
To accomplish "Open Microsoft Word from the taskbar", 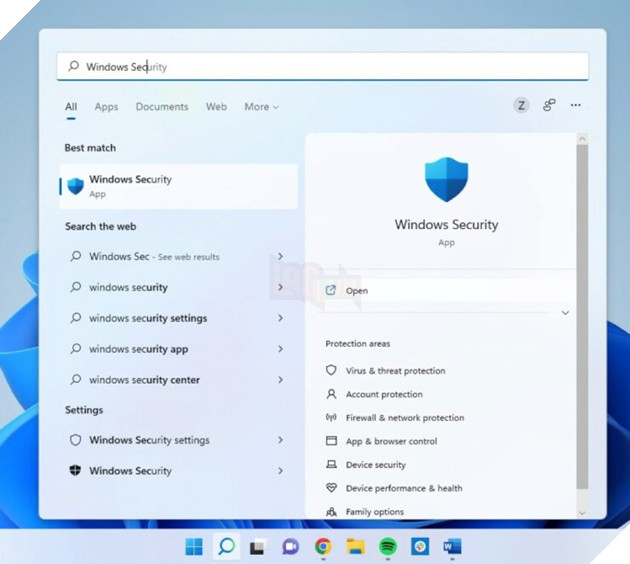I will tap(452, 547).
